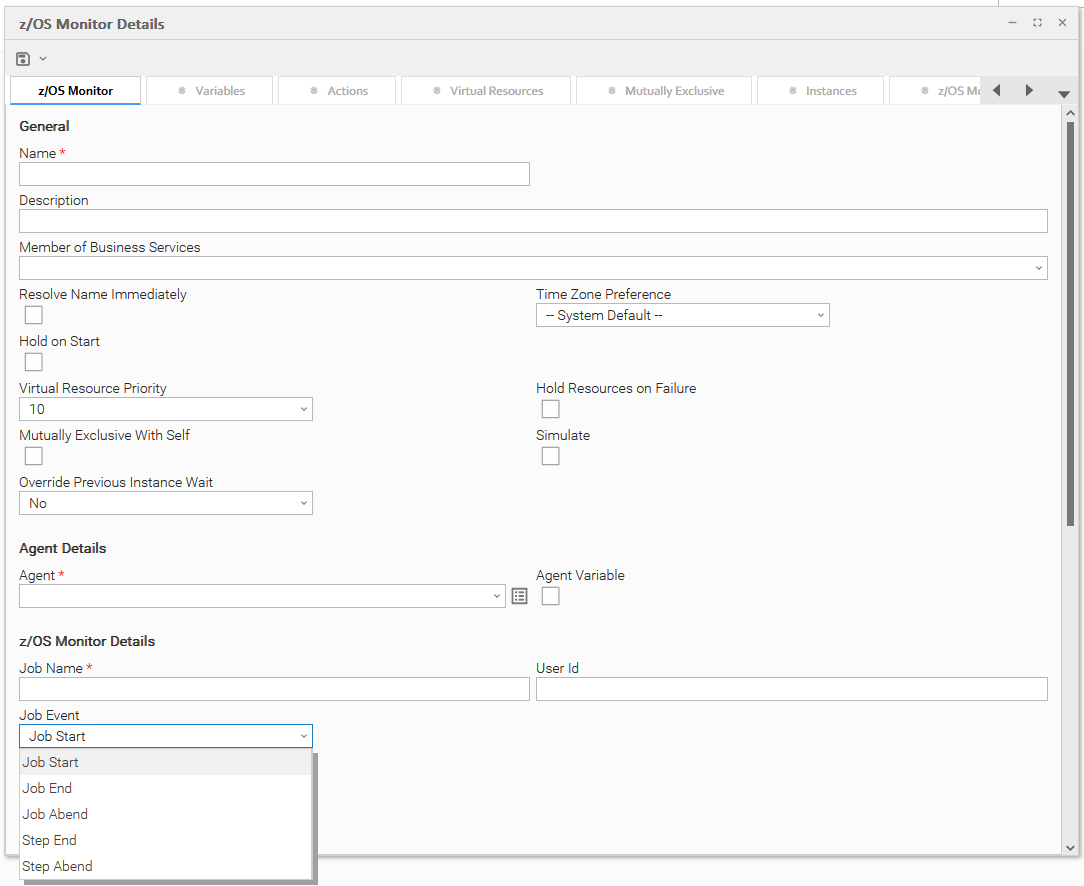Maximize the z/OS Monitor Details window
1084x886 pixels.
pyautogui.click(x=1037, y=23)
